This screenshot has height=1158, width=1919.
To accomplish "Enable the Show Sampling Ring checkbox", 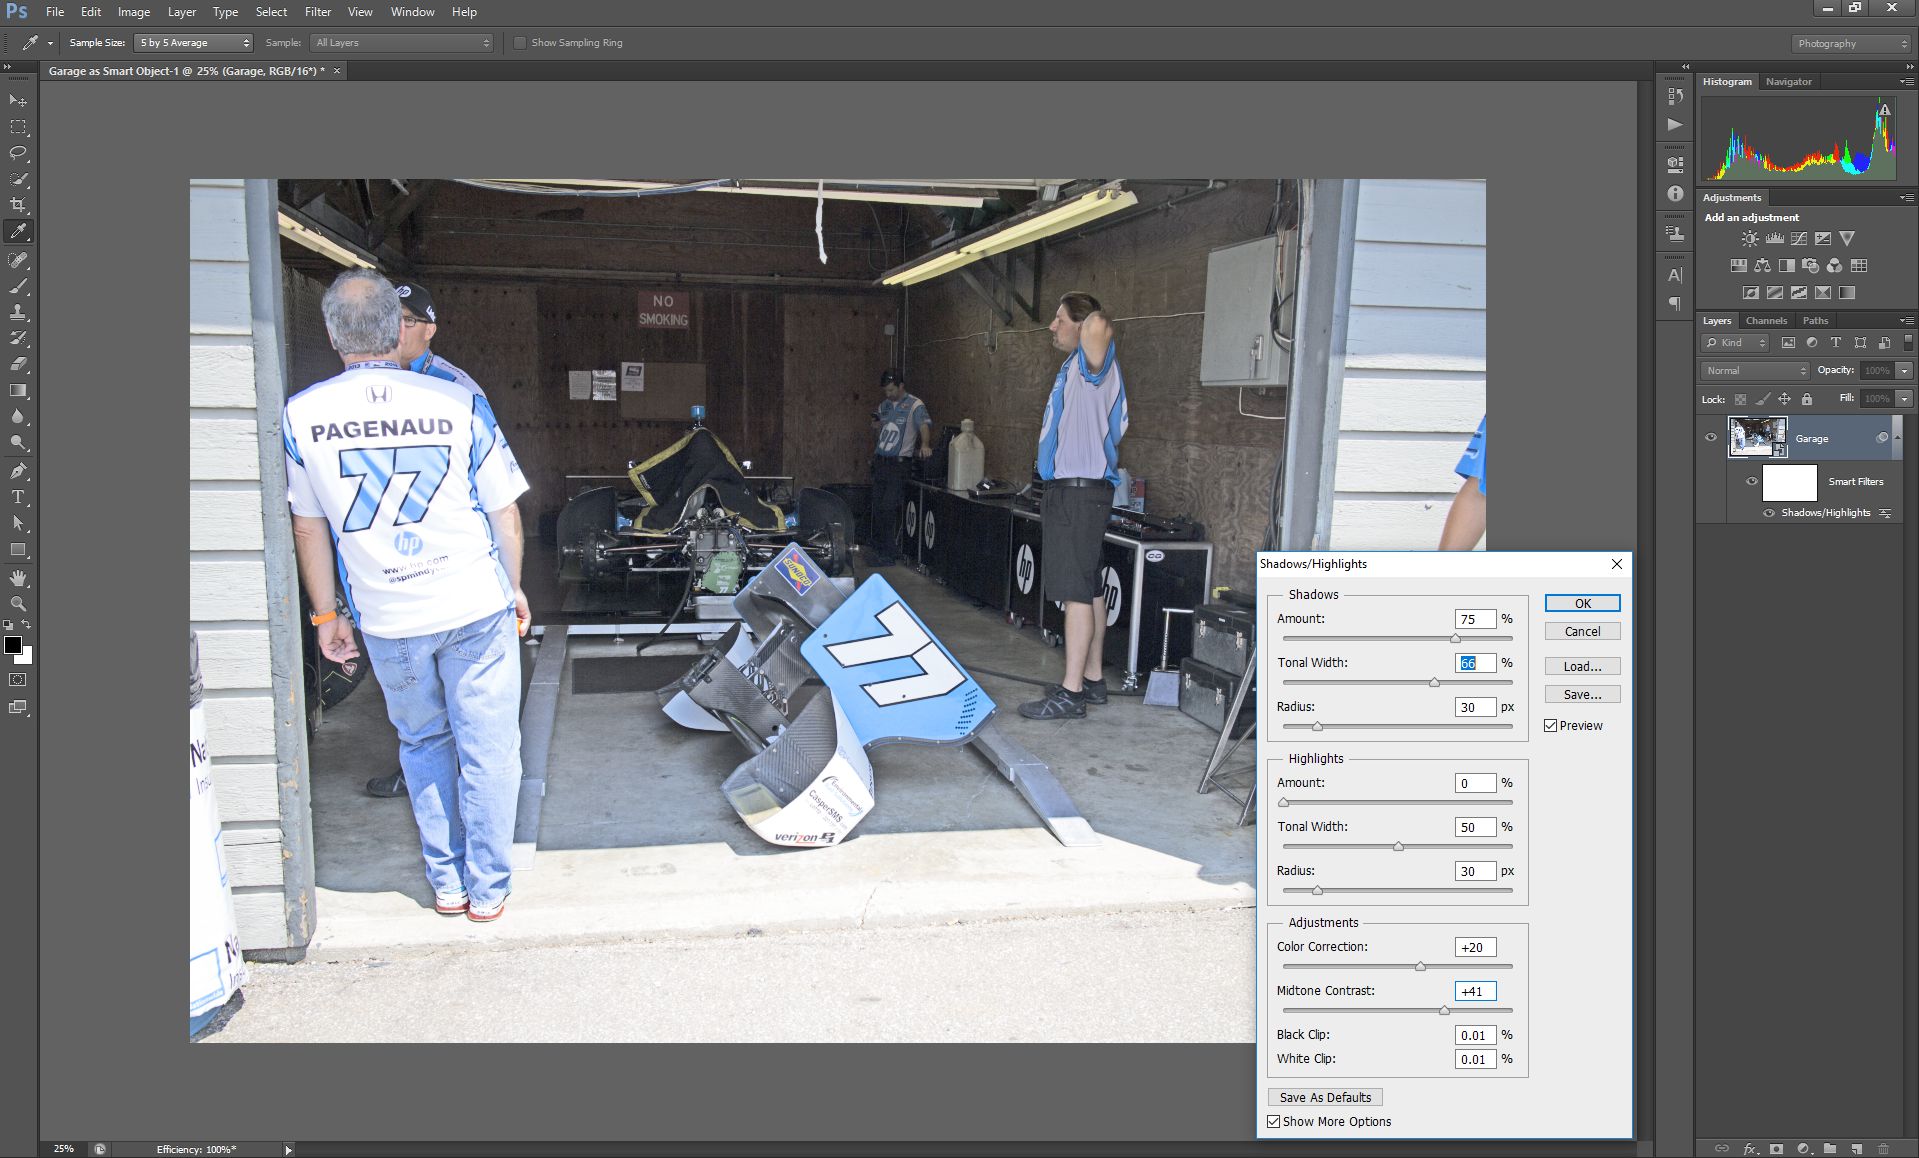I will [x=520, y=43].
